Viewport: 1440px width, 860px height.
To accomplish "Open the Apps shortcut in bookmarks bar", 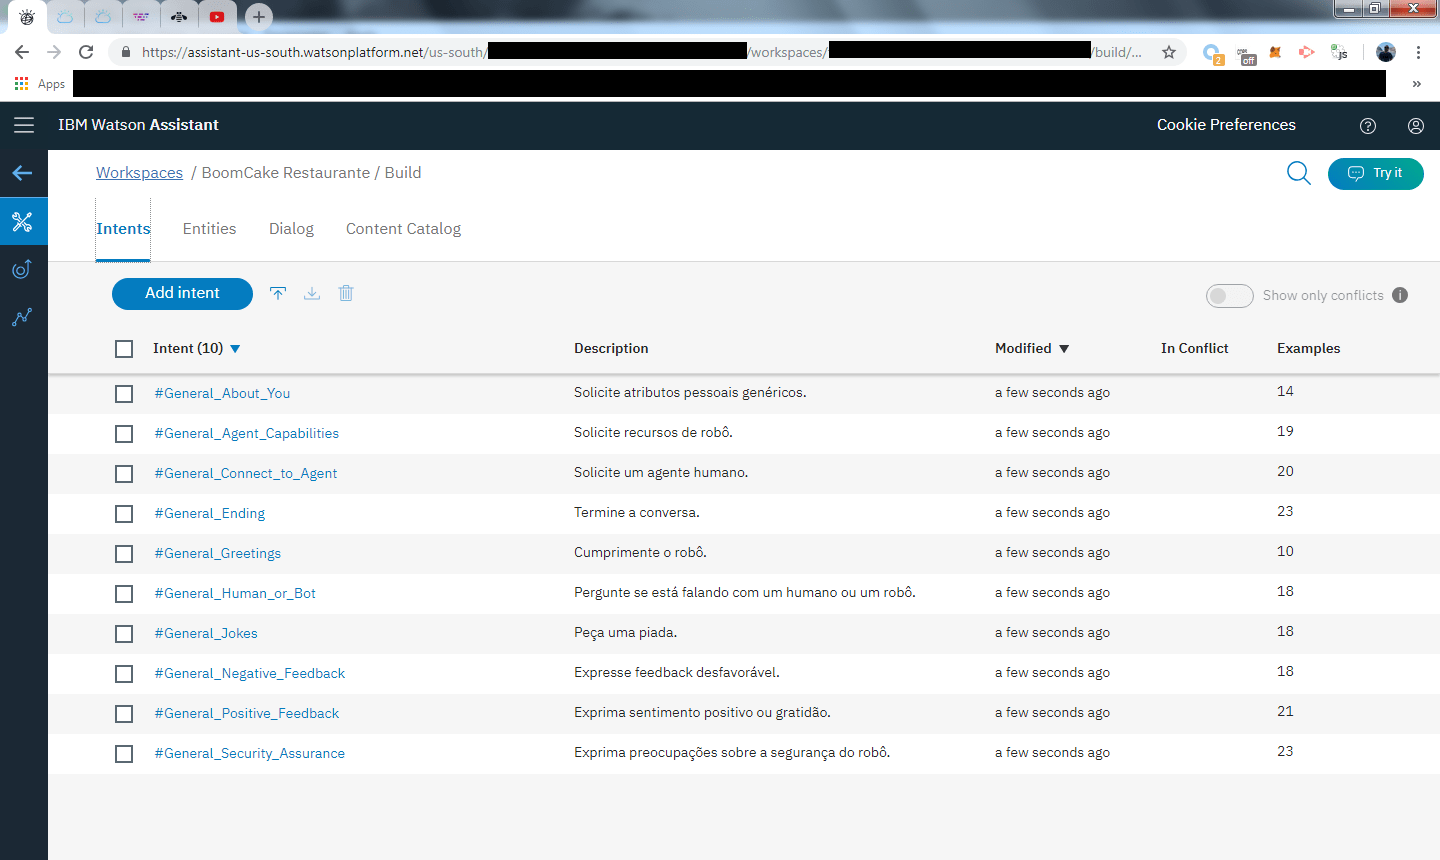I will click(x=40, y=84).
